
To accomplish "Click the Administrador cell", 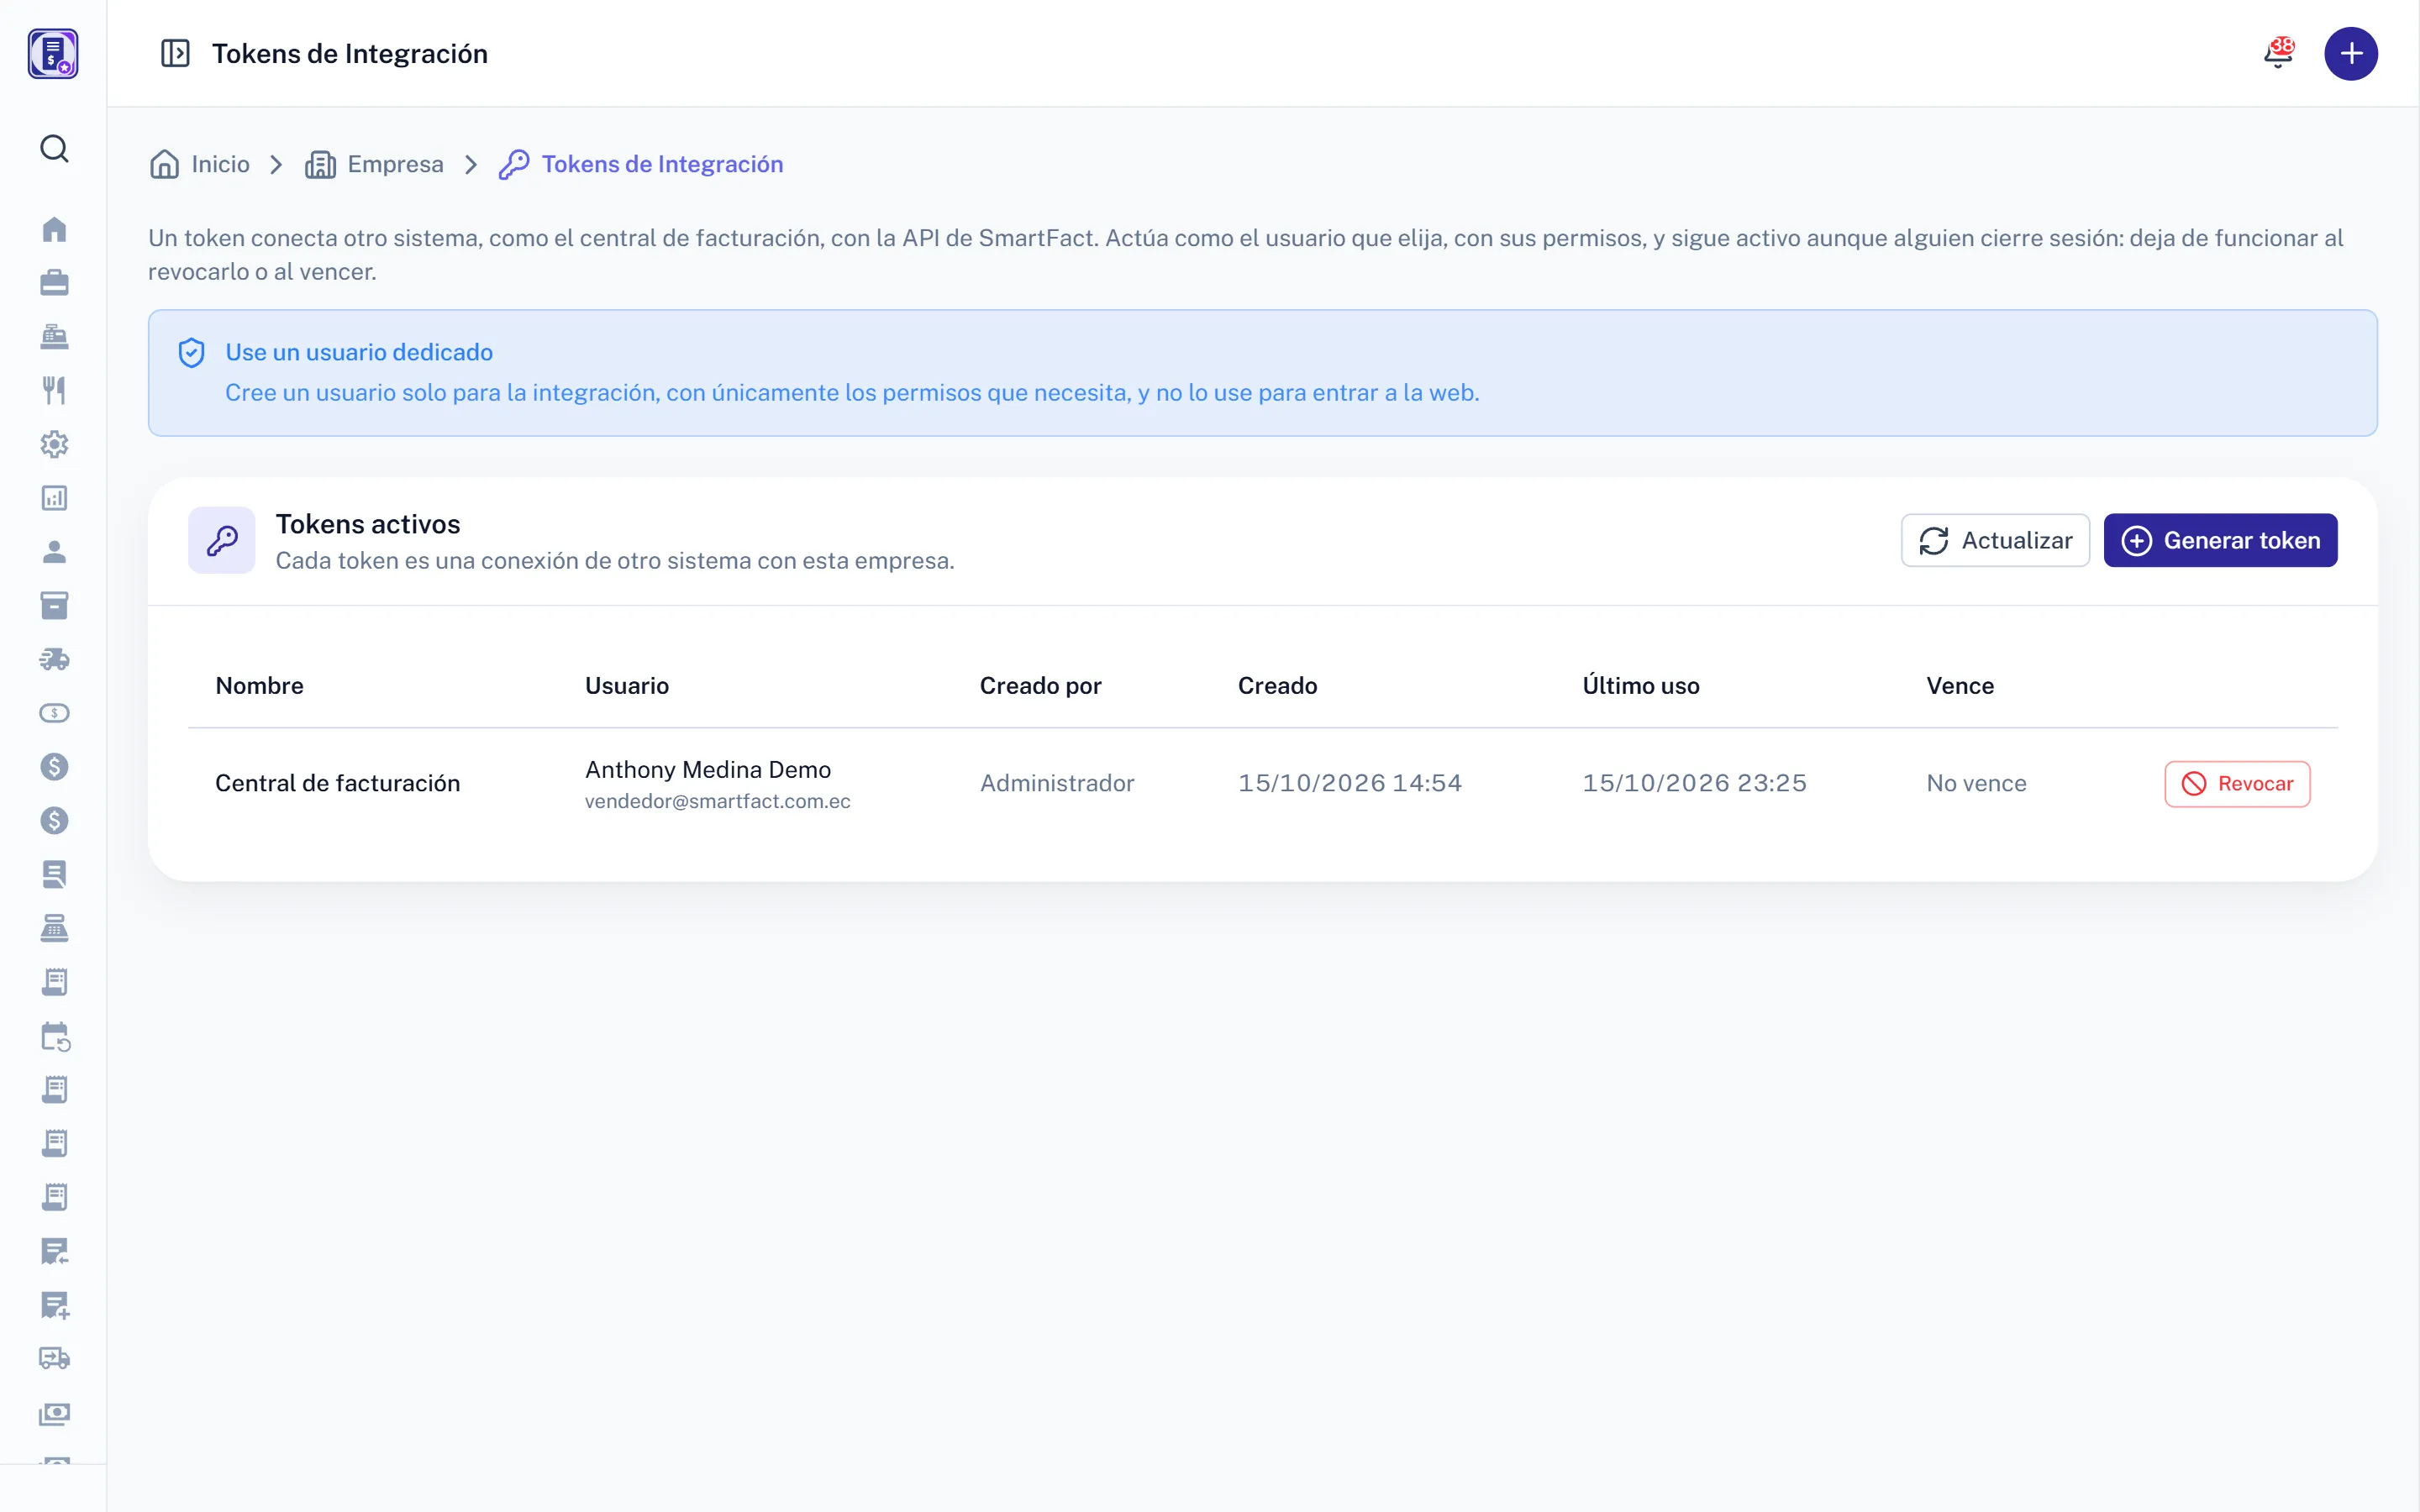I will 1057,783.
